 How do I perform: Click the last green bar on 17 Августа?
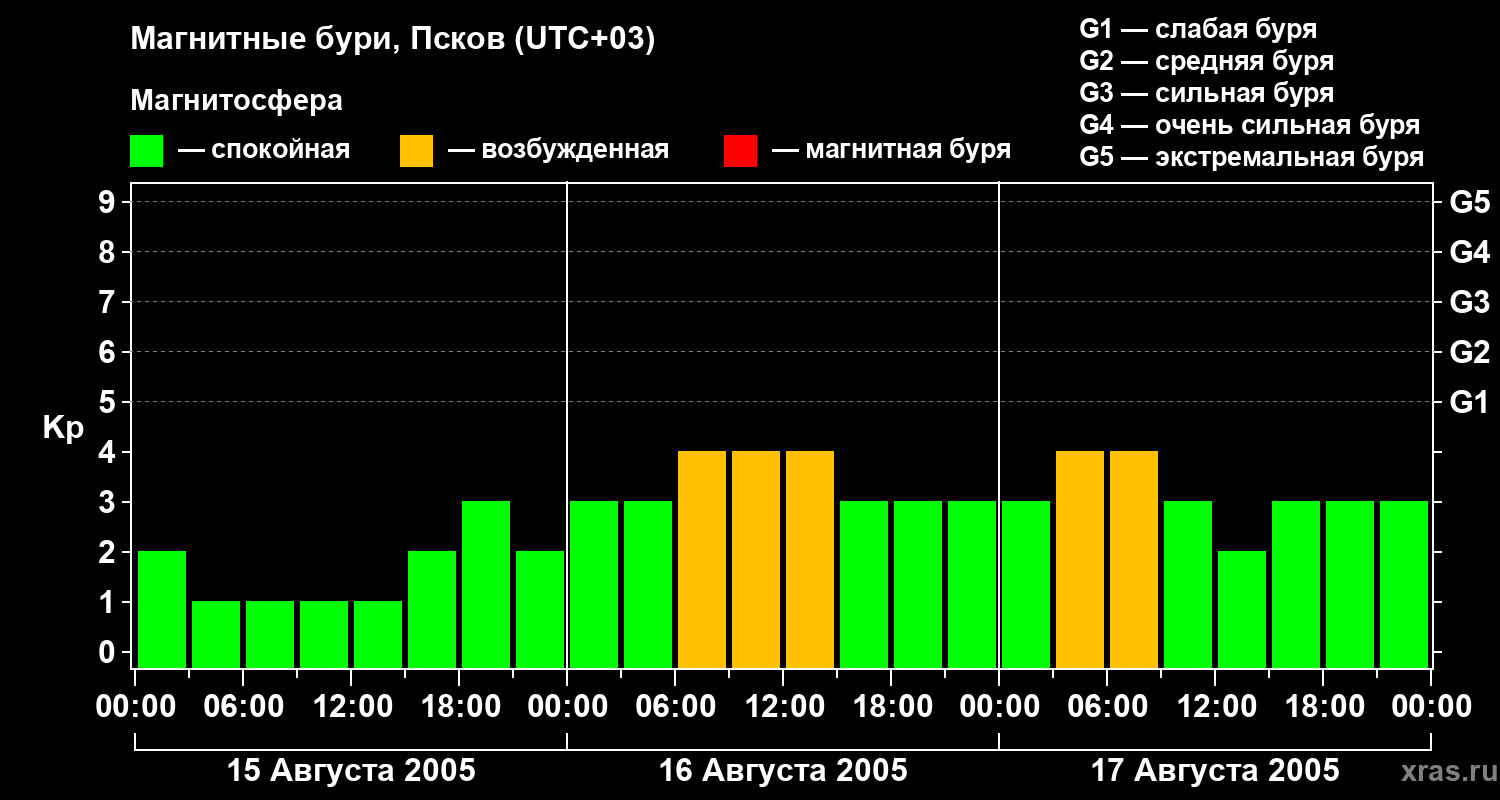point(1404,584)
